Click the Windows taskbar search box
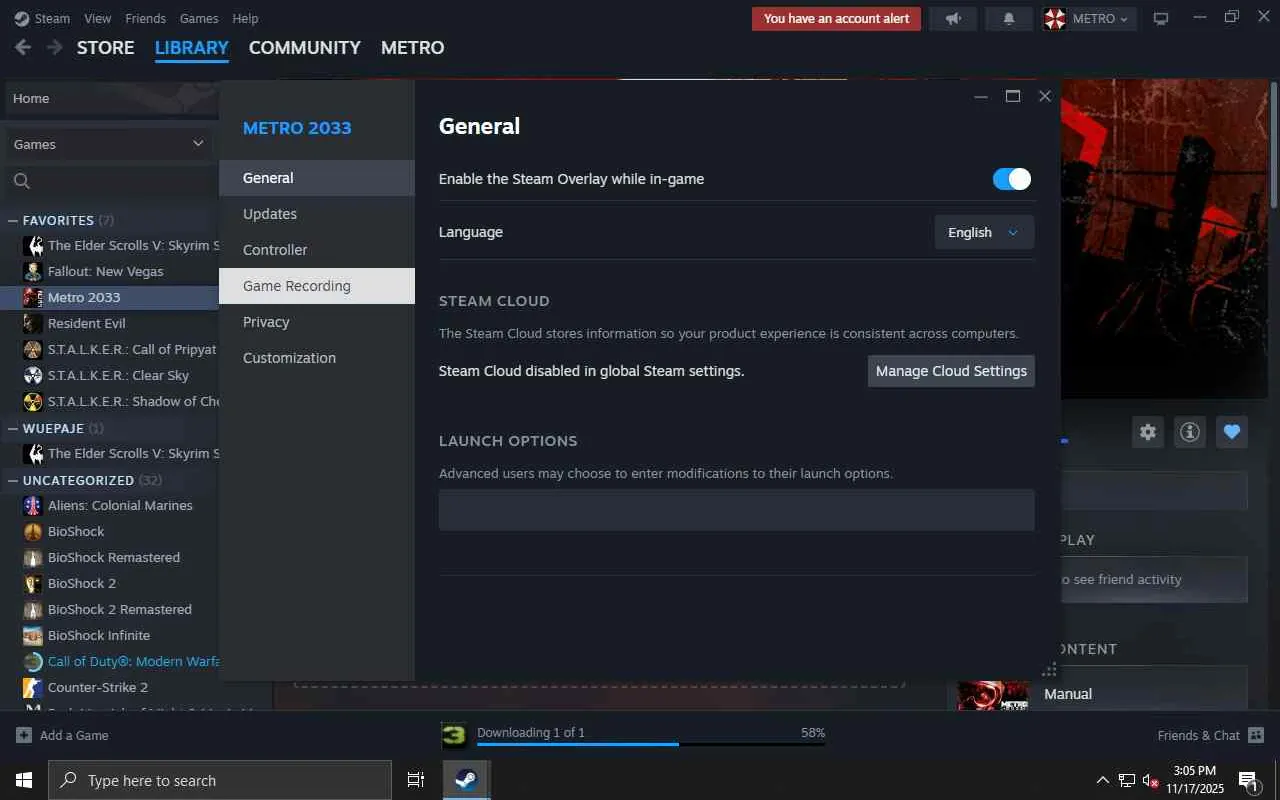The image size is (1280, 800). pos(220,780)
